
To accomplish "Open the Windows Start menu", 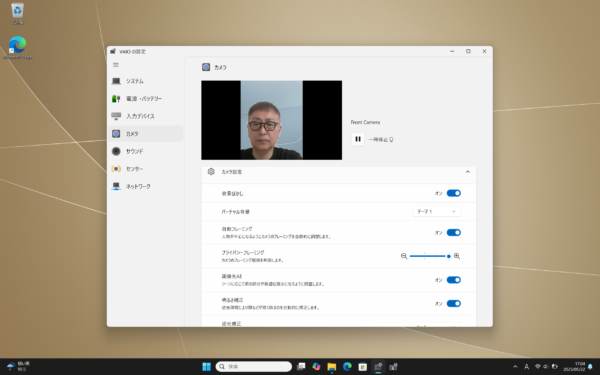I will click(x=206, y=367).
